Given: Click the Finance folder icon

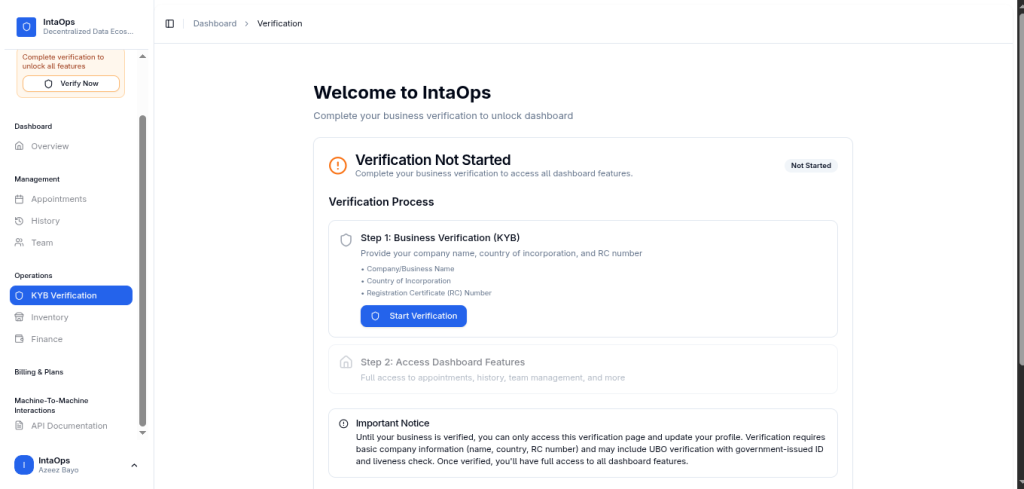Looking at the screenshot, I should tap(20, 339).
